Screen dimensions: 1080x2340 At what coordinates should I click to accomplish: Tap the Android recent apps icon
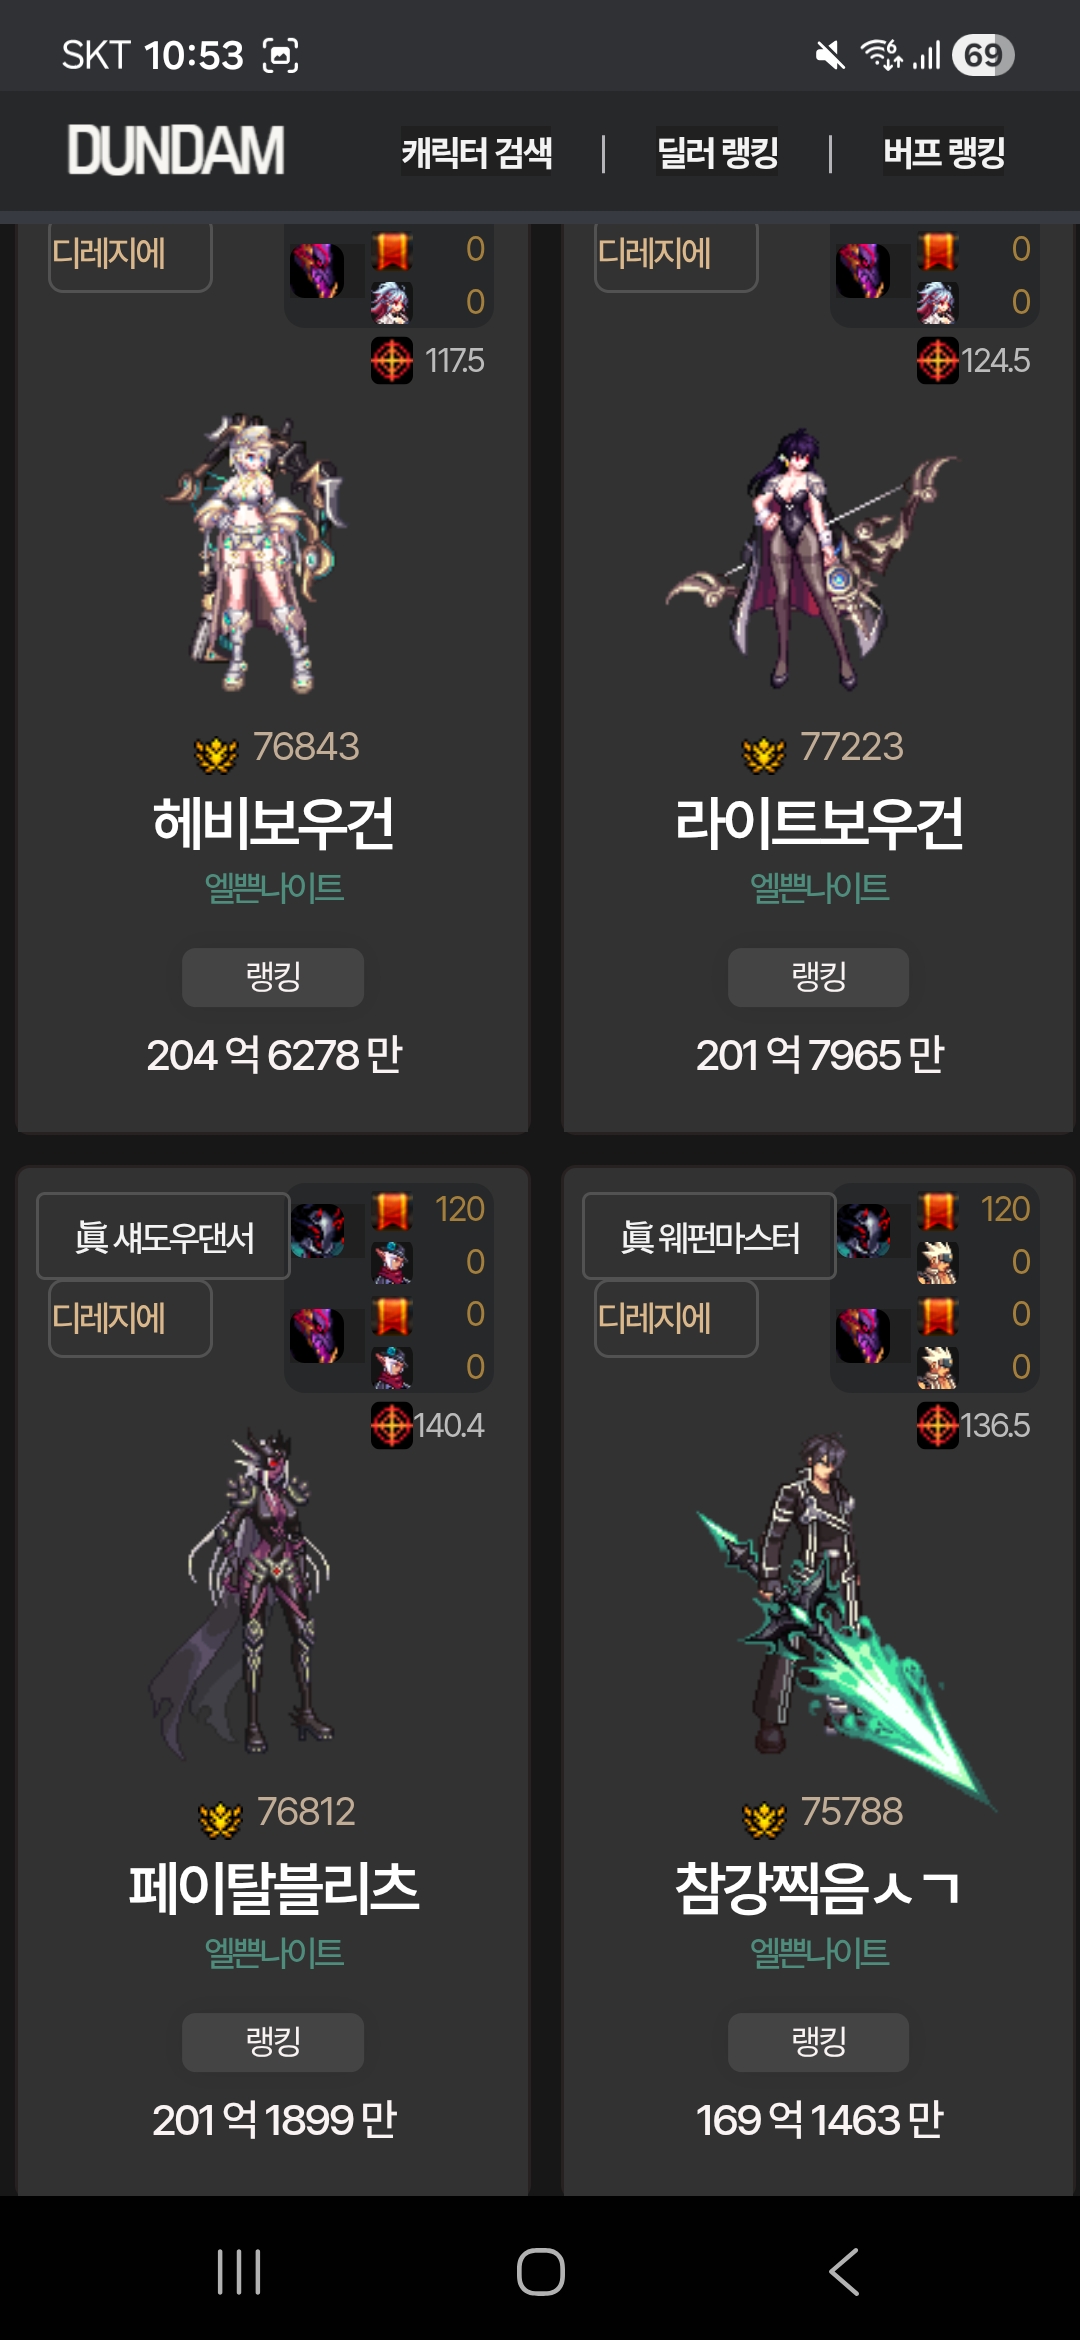tap(239, 2272)
